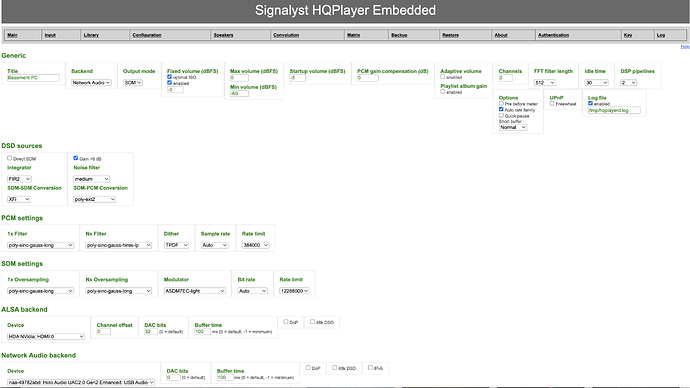
Task: Click the Max volume input field
Action: [239, 78]
